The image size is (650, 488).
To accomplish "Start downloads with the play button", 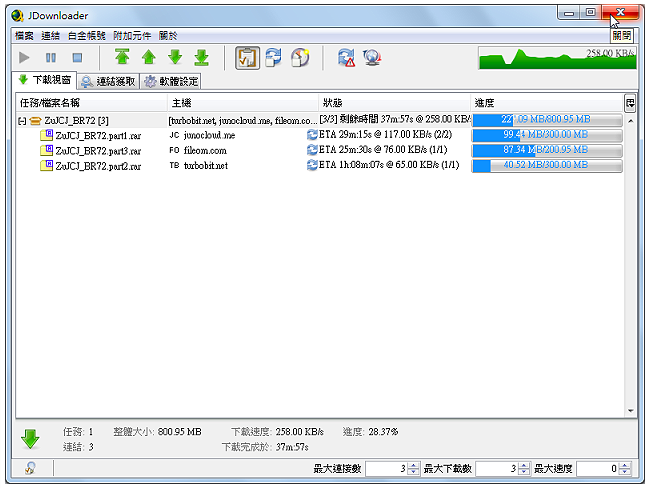I will [x=24, y=58].
